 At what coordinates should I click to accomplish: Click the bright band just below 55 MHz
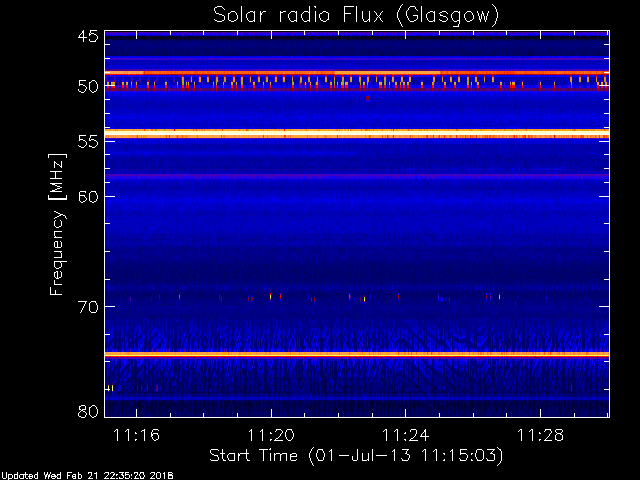[x=357, y=134]
